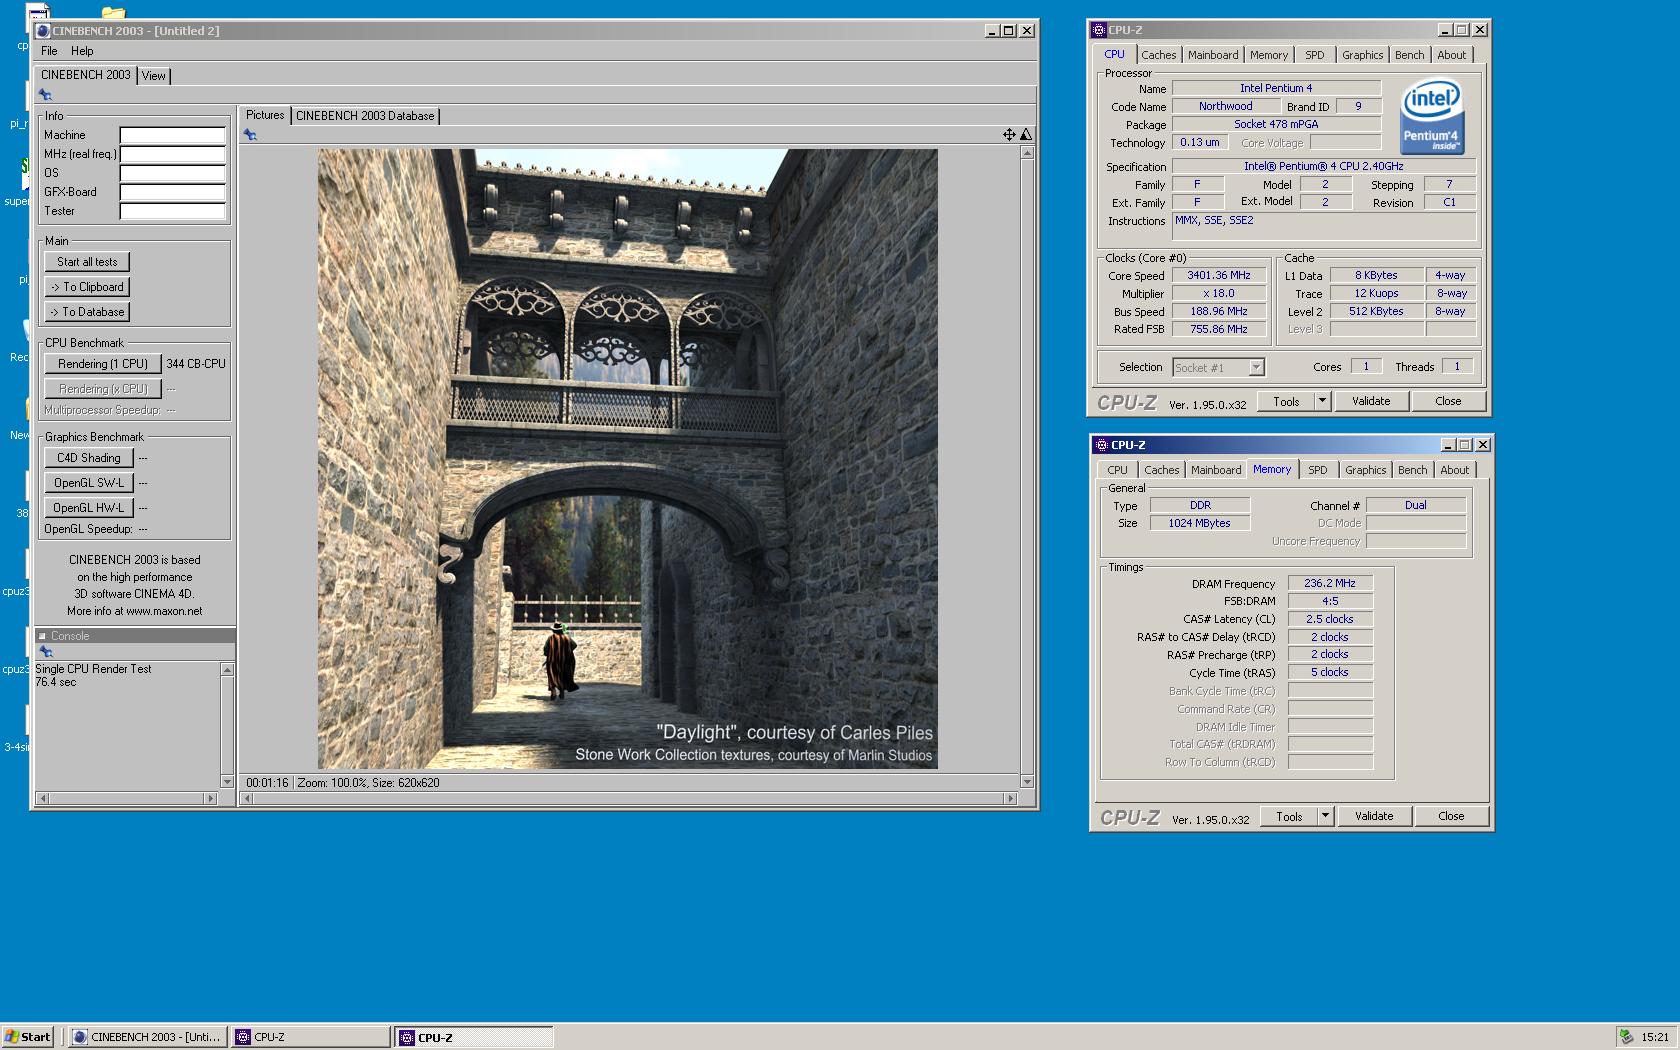Viewport: 1680px width, 1050px height.
Task: Click Validate in the lower CPU-Z window
Action: pos(1374,816)
